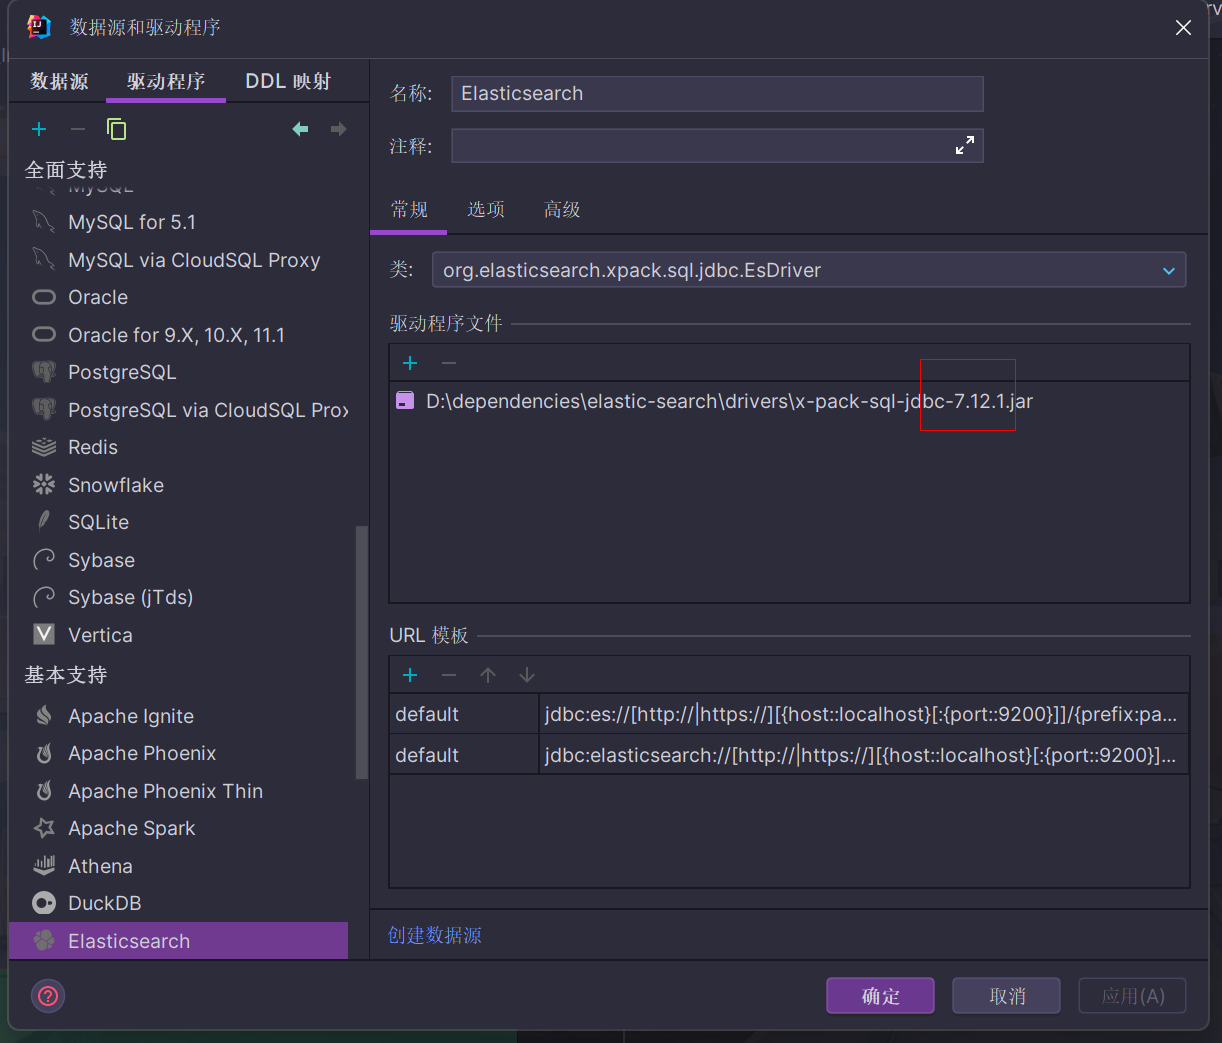Screen dimensions: 1222x1043
Task: Add a new driver with plus icon
Action: (x=39, y=129)
